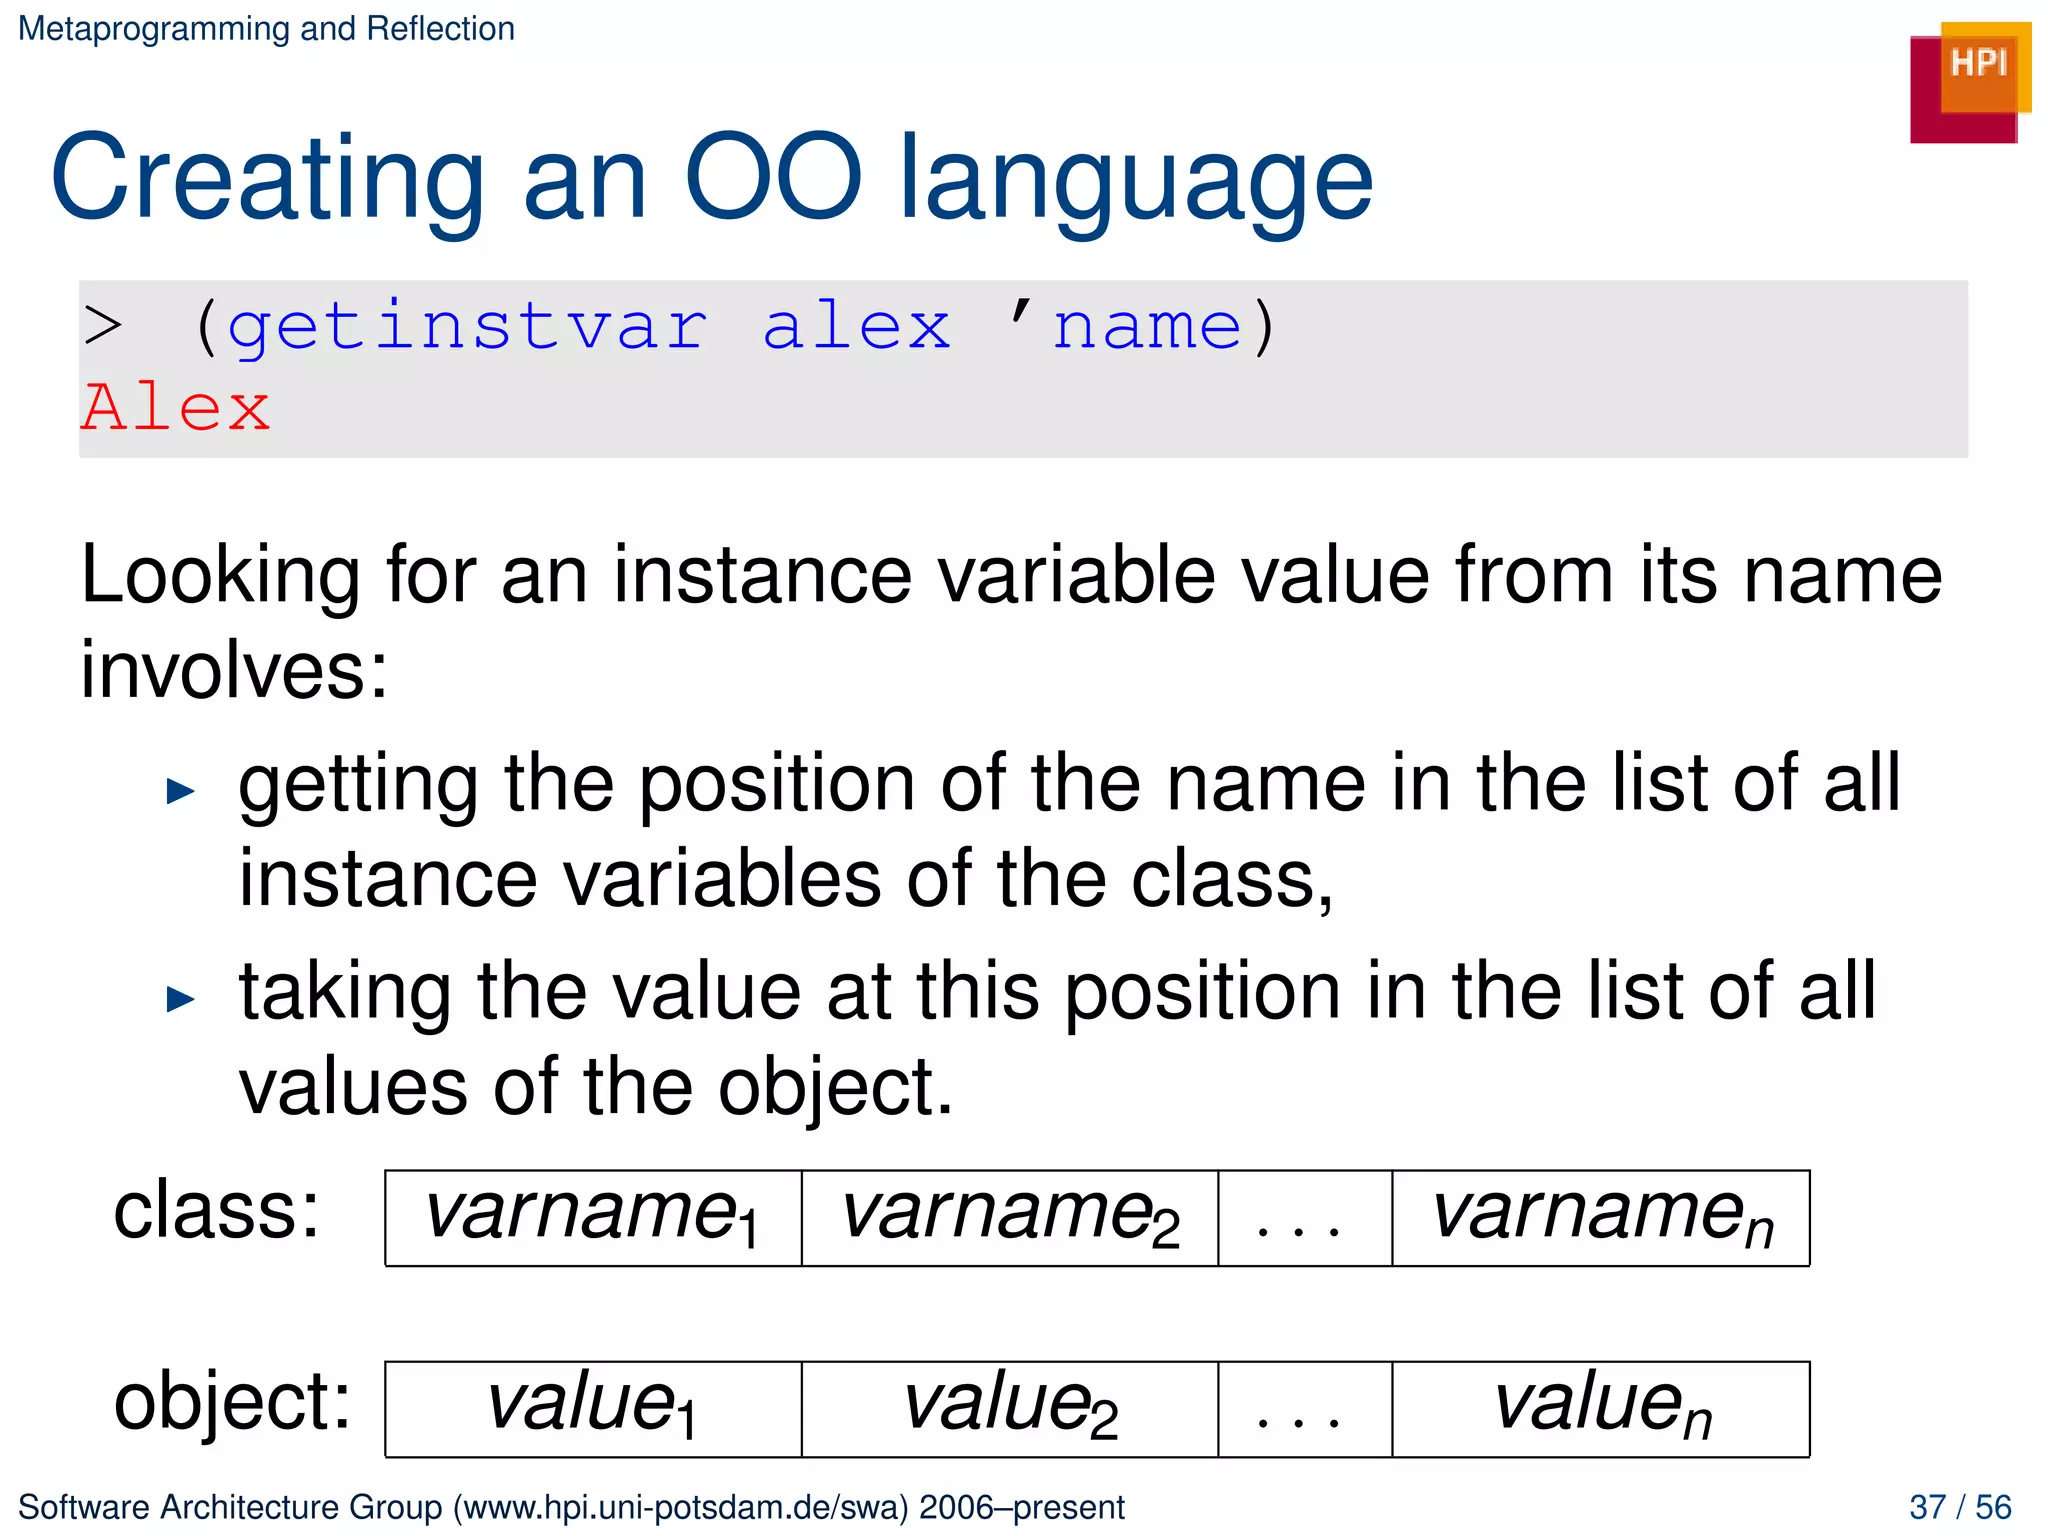The height and width of the screenshot is (1536, 2048).
Task: Click the first bullet triangle marker
Action: 180,792
